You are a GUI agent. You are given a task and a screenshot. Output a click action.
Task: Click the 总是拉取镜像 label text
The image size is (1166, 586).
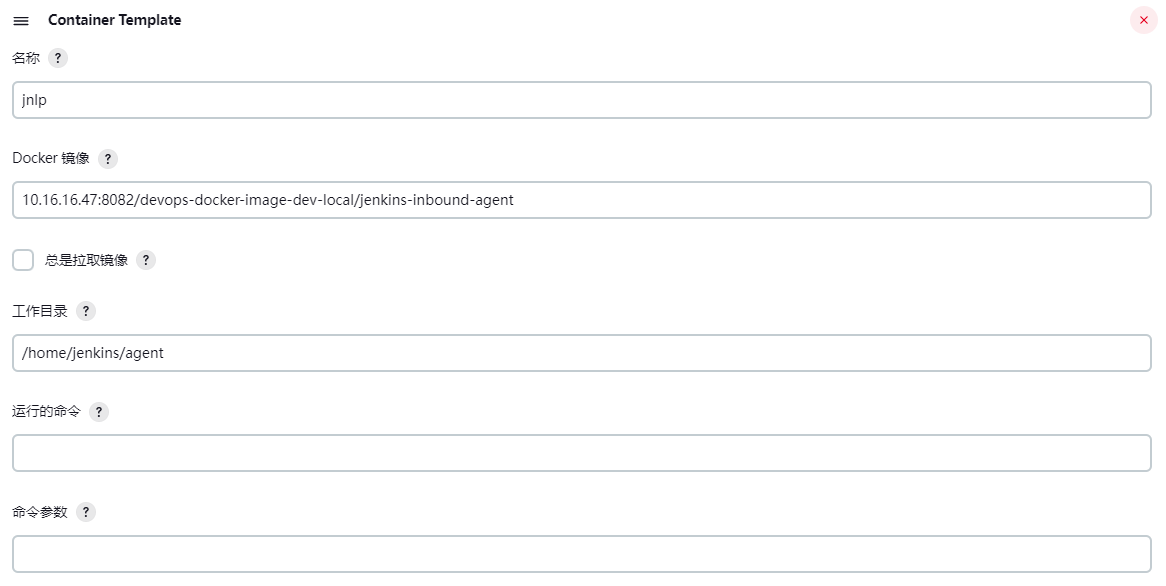pos(86,260)
